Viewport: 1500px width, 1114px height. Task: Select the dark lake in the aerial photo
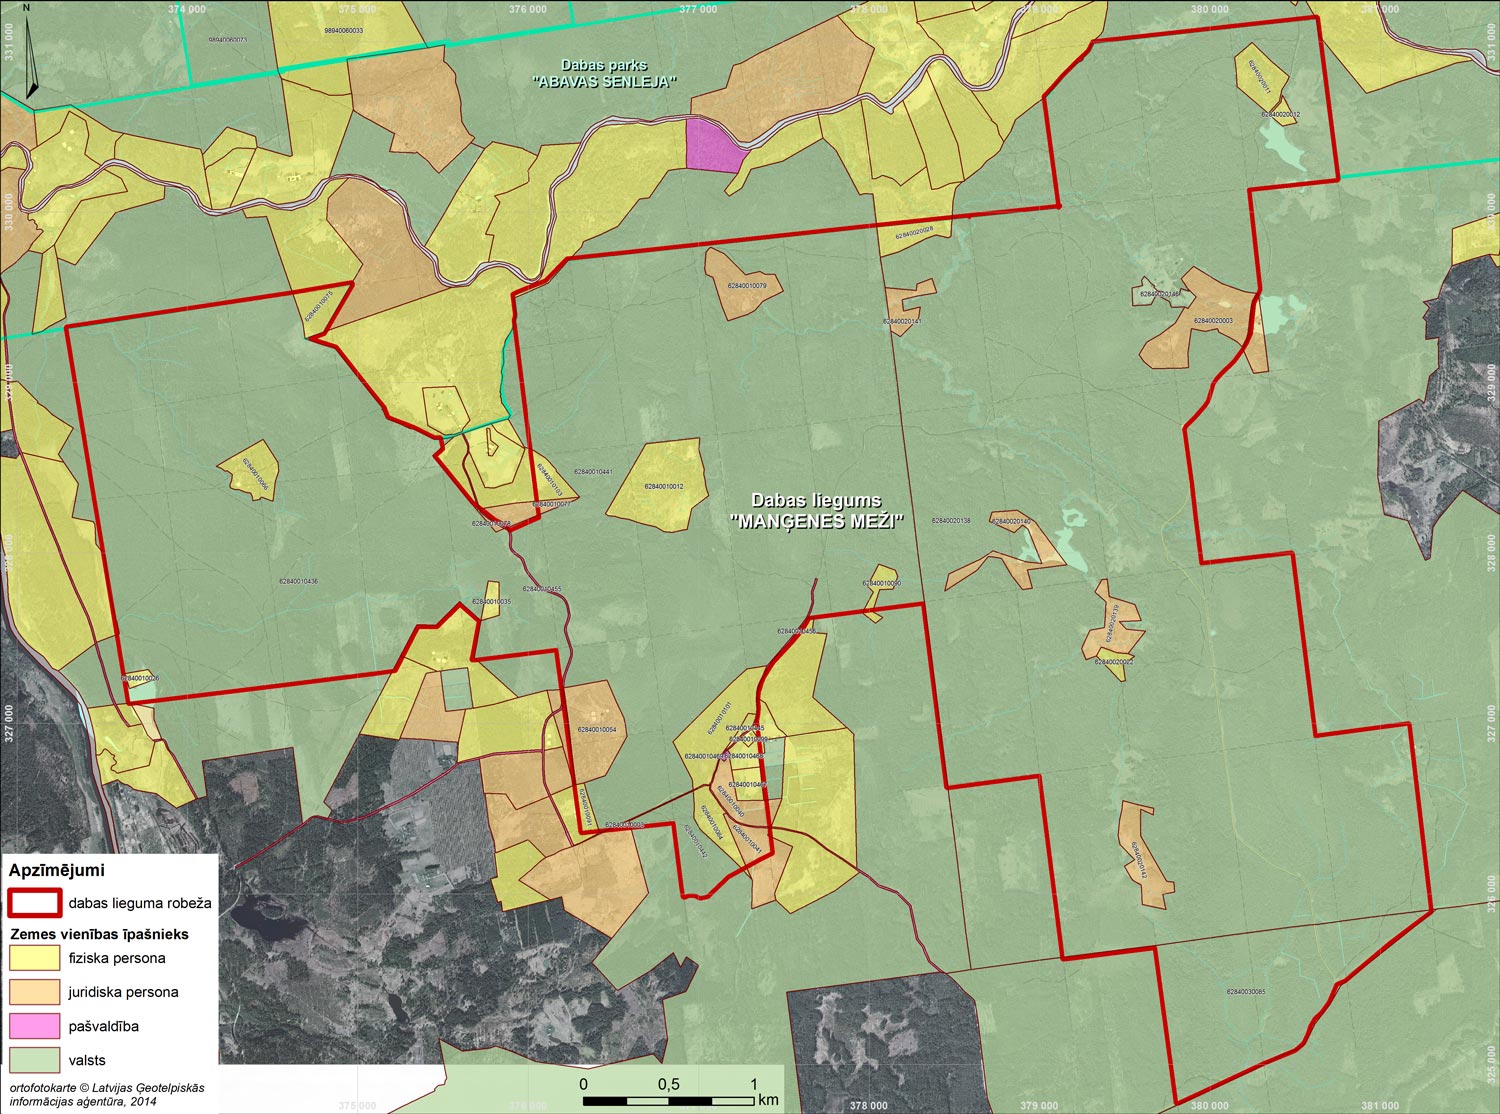(257, 916)
